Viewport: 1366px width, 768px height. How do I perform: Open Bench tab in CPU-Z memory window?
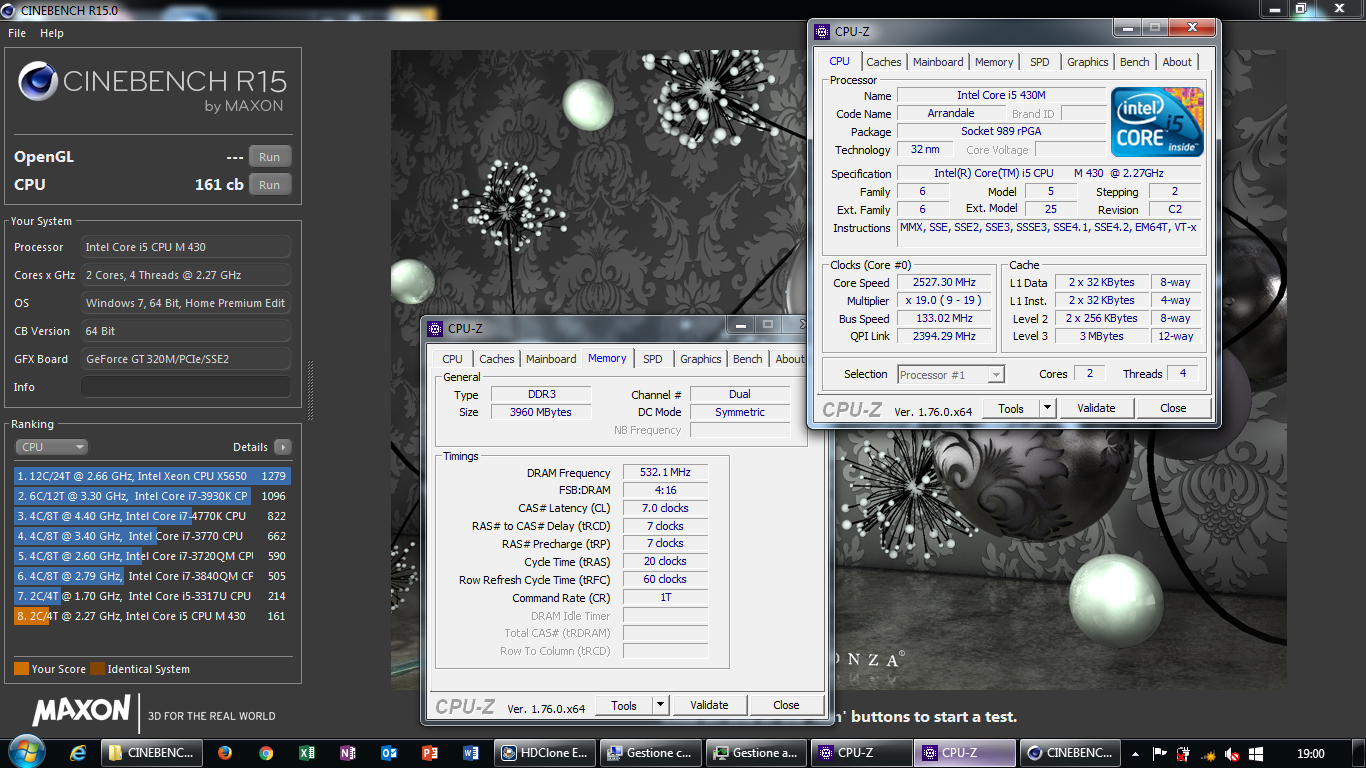pos(747,359)
